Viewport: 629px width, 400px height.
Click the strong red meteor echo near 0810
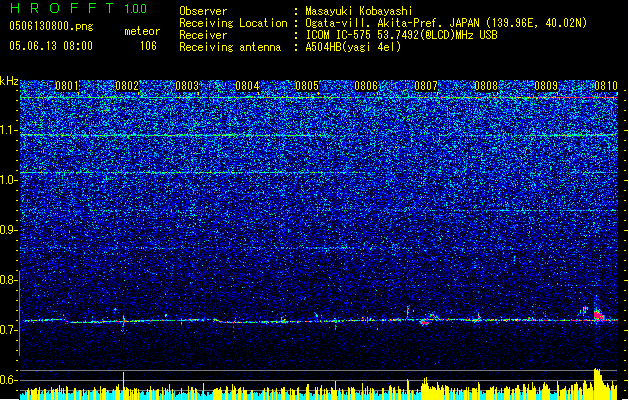tap(599, 315)
